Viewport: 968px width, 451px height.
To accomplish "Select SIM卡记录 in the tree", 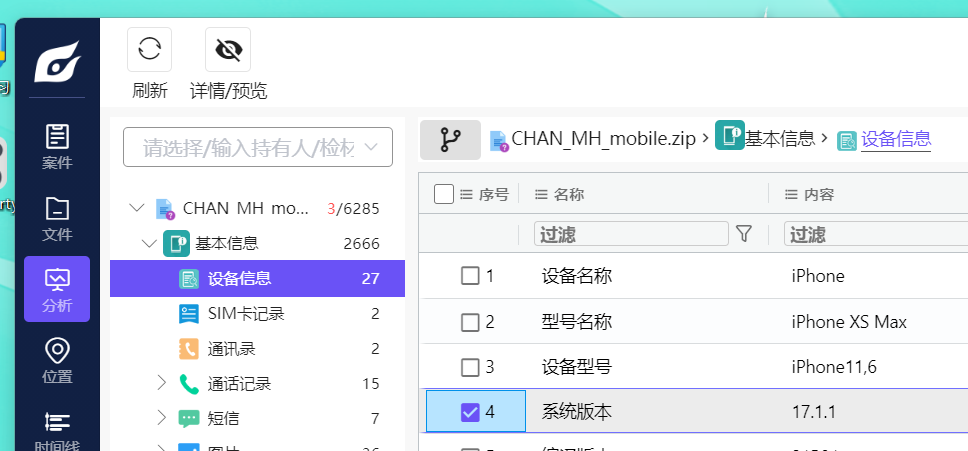I will click(246, 314).
